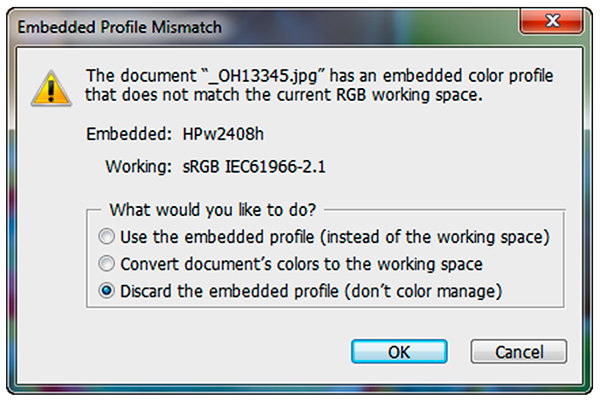Viewport: 600px width, 400px height.
Task: Click the Cancel button
Action: 518,351
